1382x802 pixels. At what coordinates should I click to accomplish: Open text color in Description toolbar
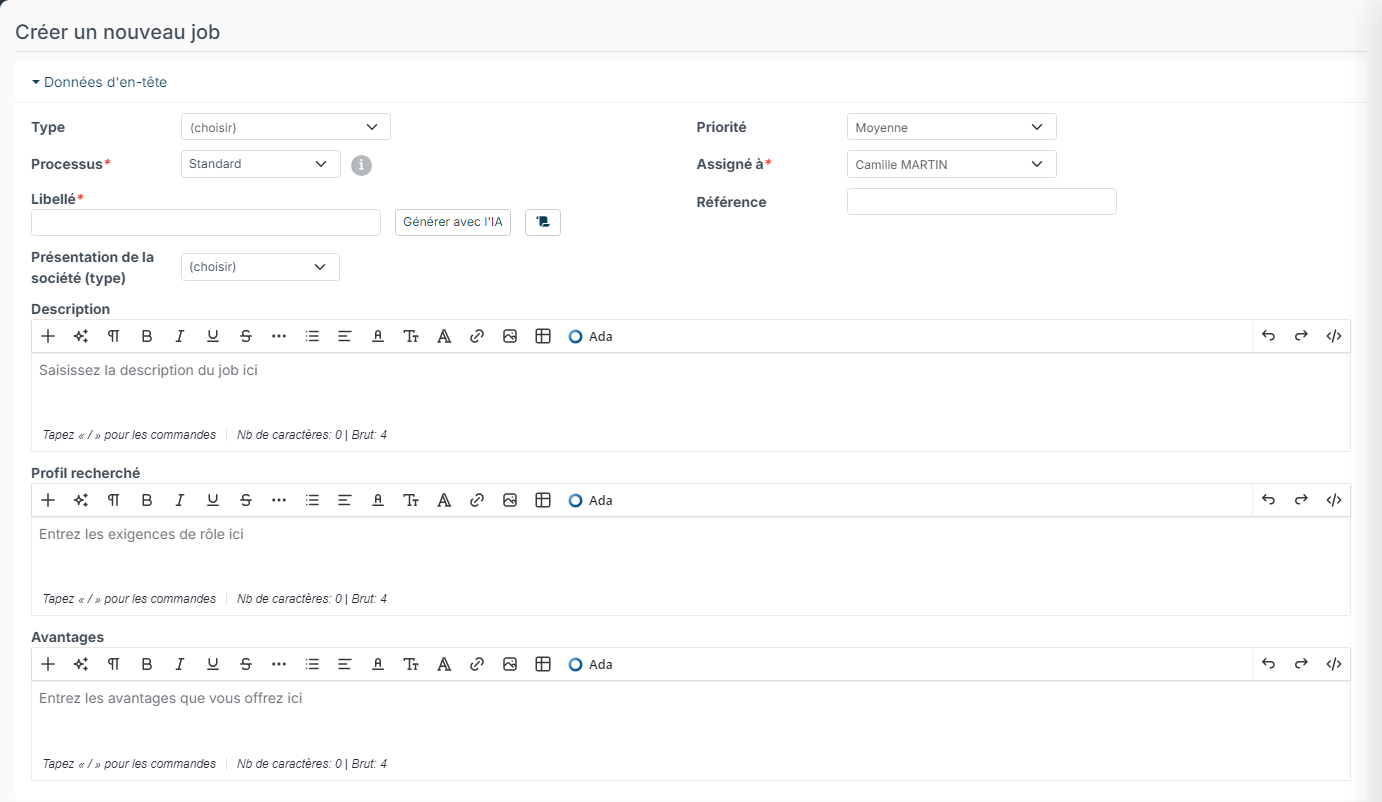click(378, 336)
